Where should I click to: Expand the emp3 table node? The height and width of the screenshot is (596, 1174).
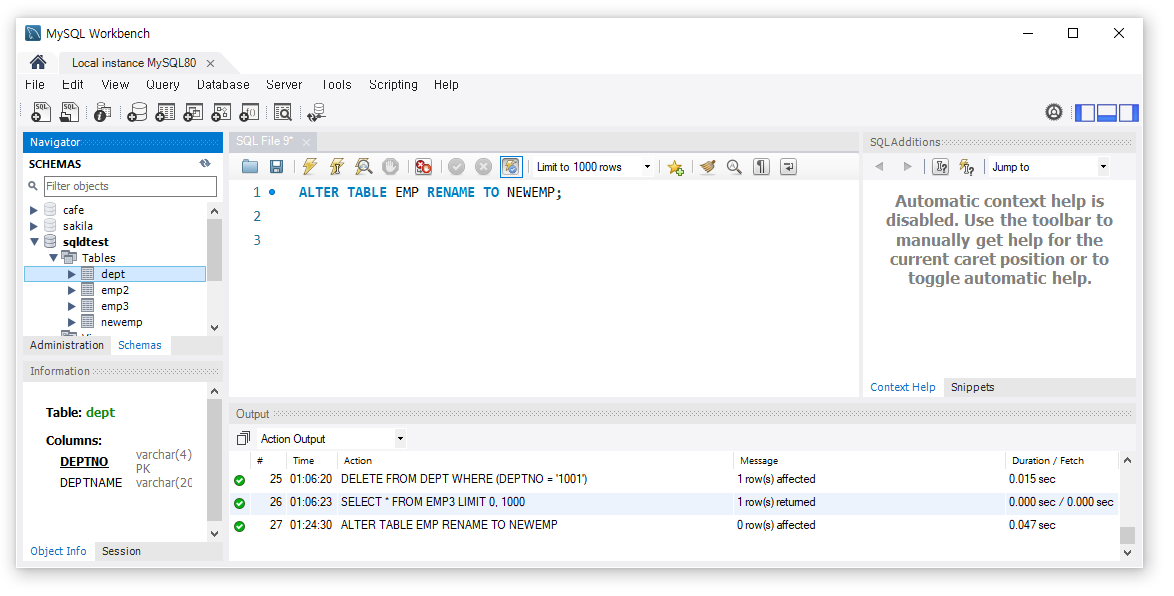point(72,306)
